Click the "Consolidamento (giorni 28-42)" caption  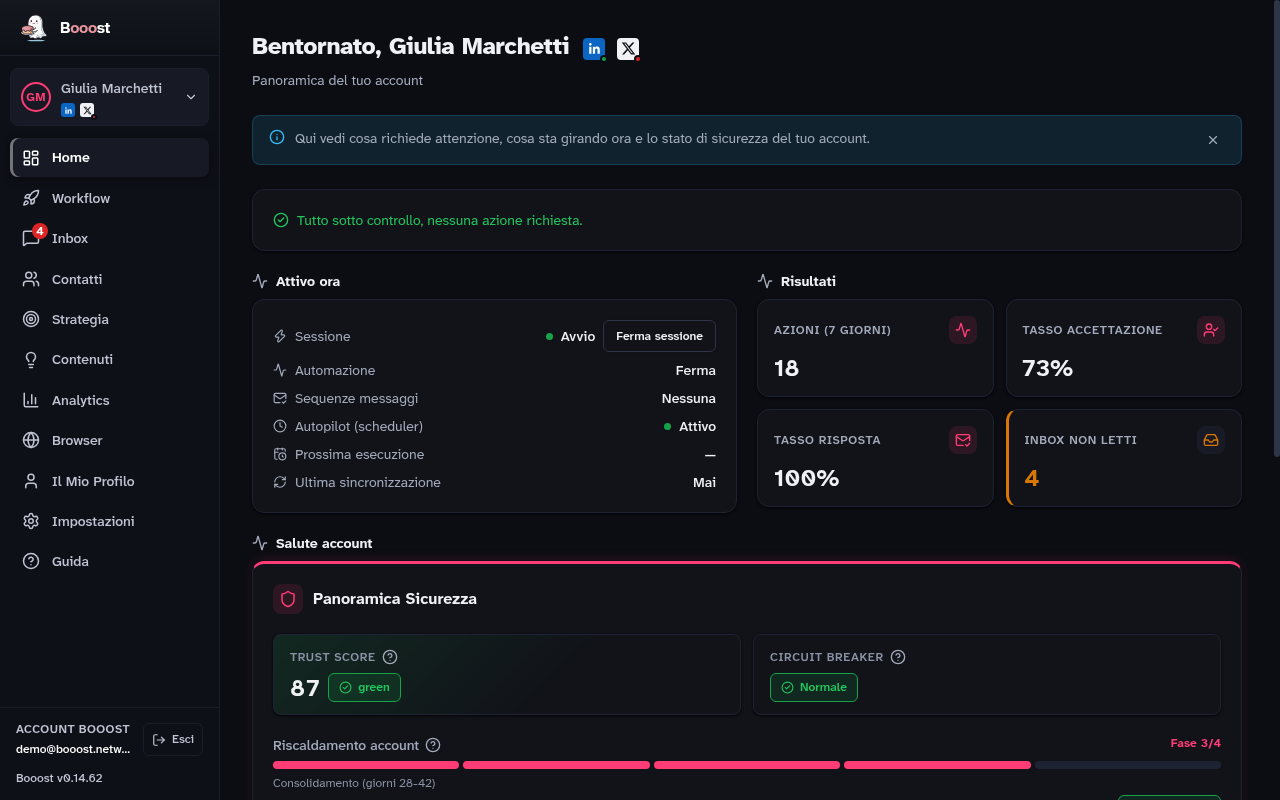(354, 783)
